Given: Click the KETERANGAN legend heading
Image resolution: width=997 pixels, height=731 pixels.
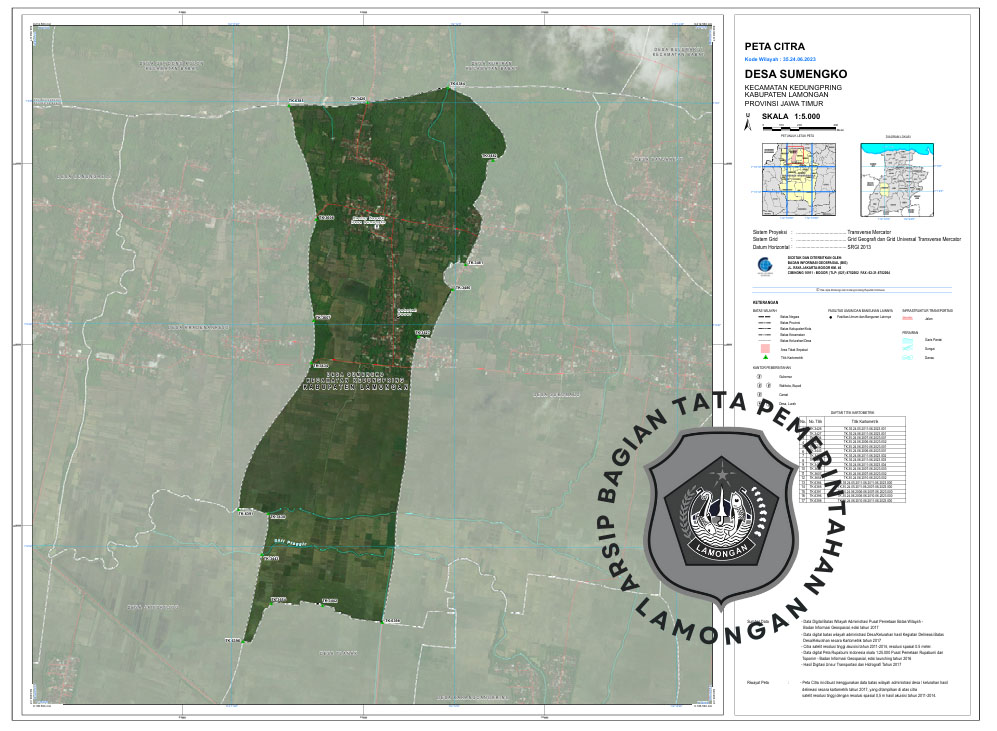Looking at the screenshot, I should point(766,301).
